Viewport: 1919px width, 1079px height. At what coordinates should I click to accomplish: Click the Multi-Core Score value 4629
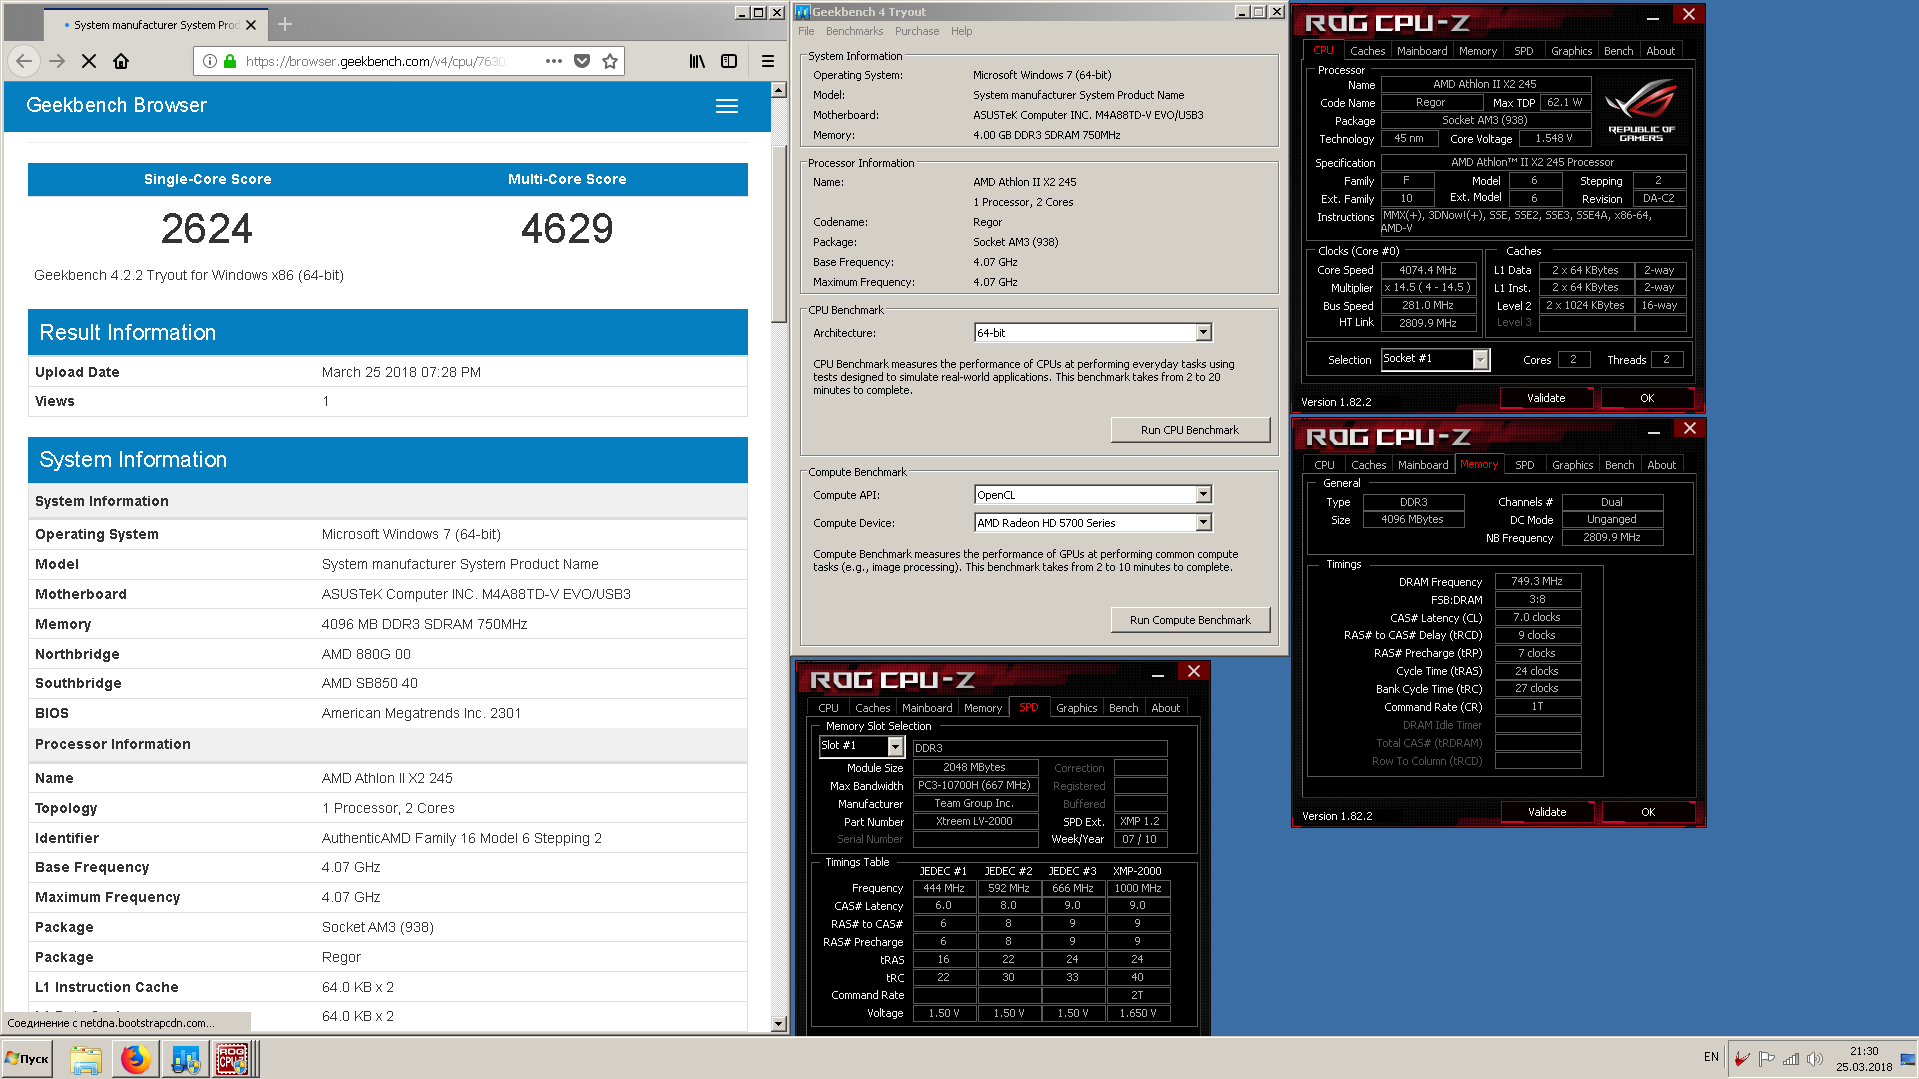(x=567, y=229)
